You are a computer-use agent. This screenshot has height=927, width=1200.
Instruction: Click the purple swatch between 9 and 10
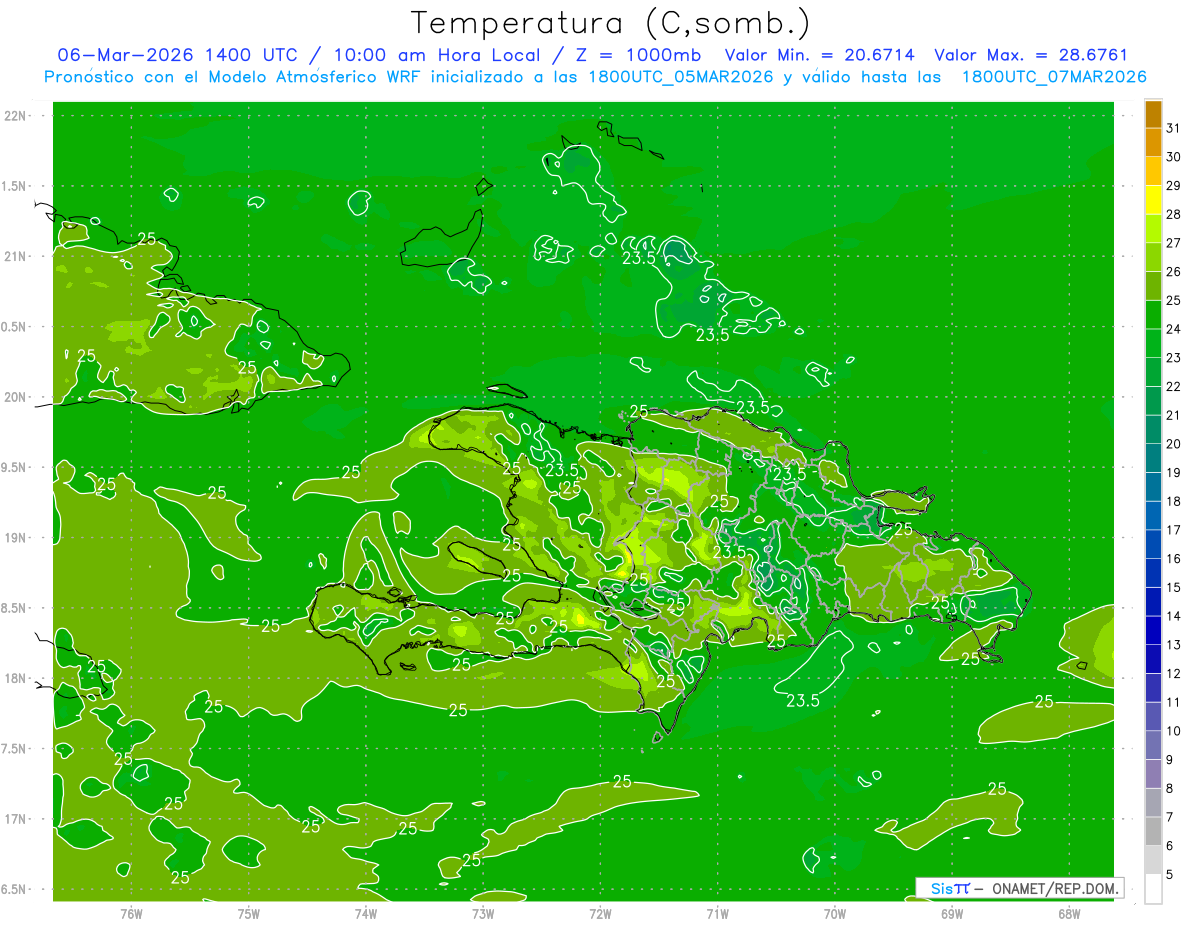tap(1153, 745)
